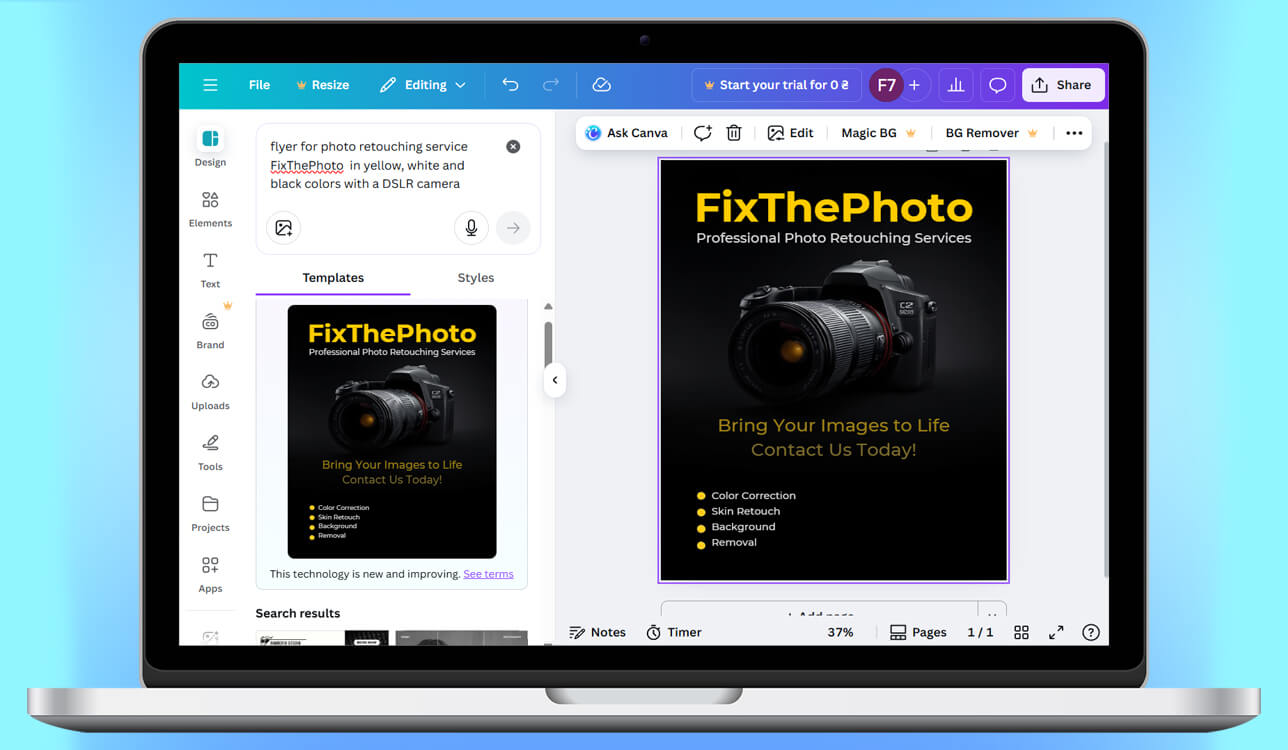Select the 'Color Correction' bullet on canvas
The height and width of the screenshot is (750, 1288).
753,496
